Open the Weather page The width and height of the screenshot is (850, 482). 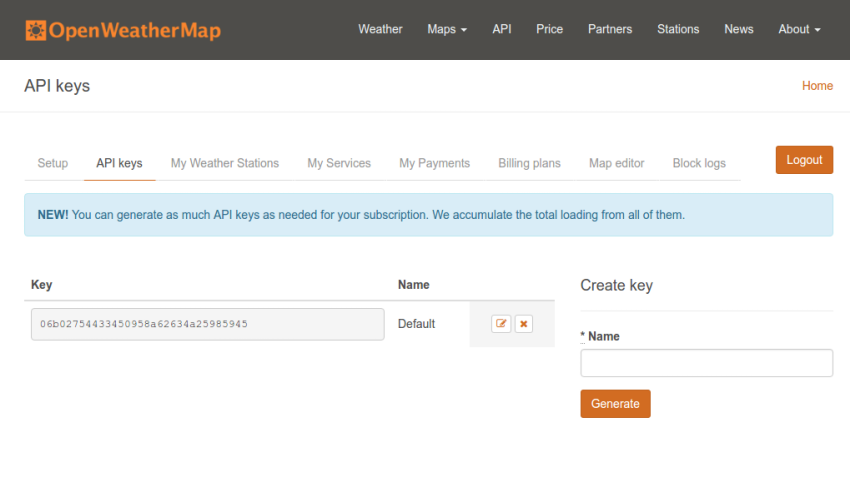point(380,29)
